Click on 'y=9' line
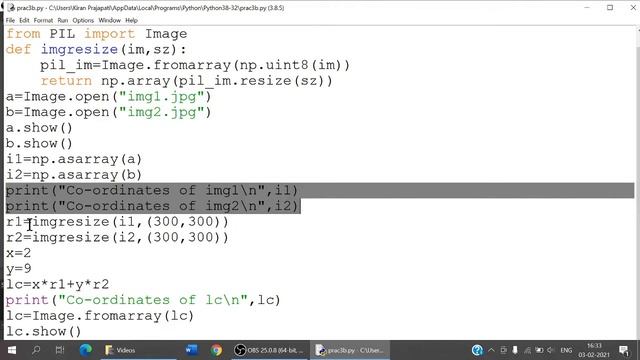 pyautogui.click(x=18, y=269)
